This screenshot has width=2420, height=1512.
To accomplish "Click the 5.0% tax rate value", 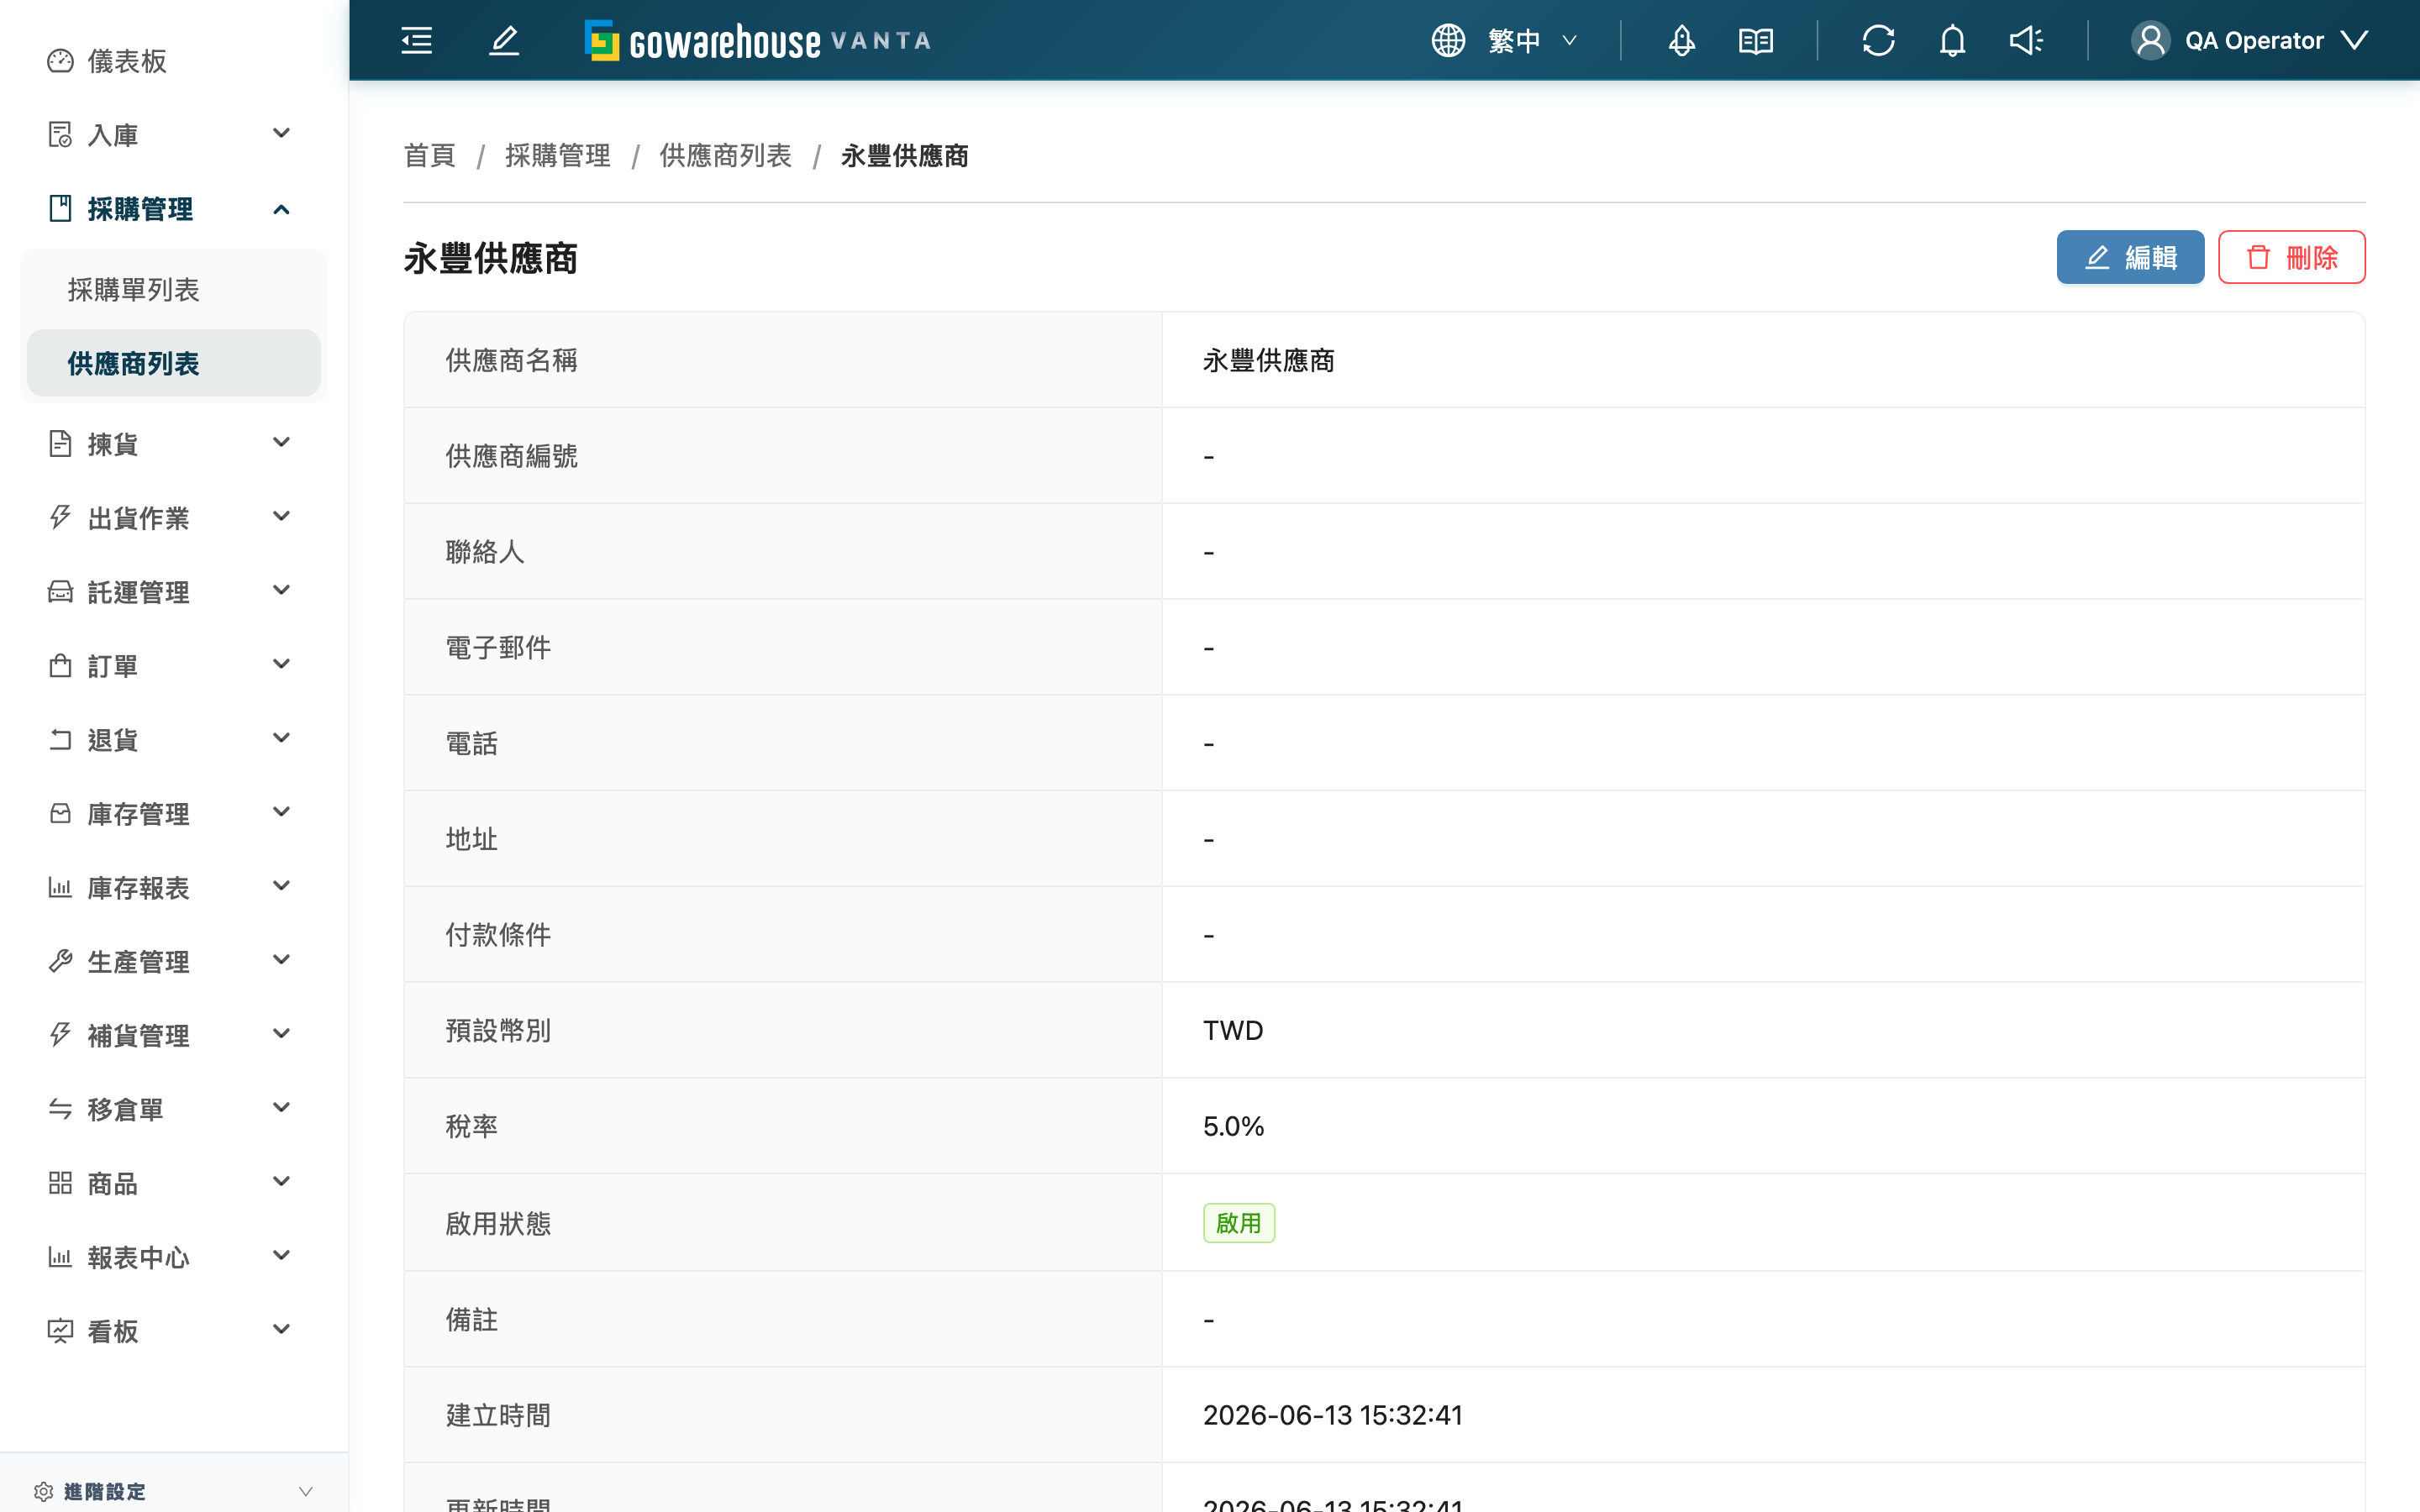I will (x=1234, y=1126).
